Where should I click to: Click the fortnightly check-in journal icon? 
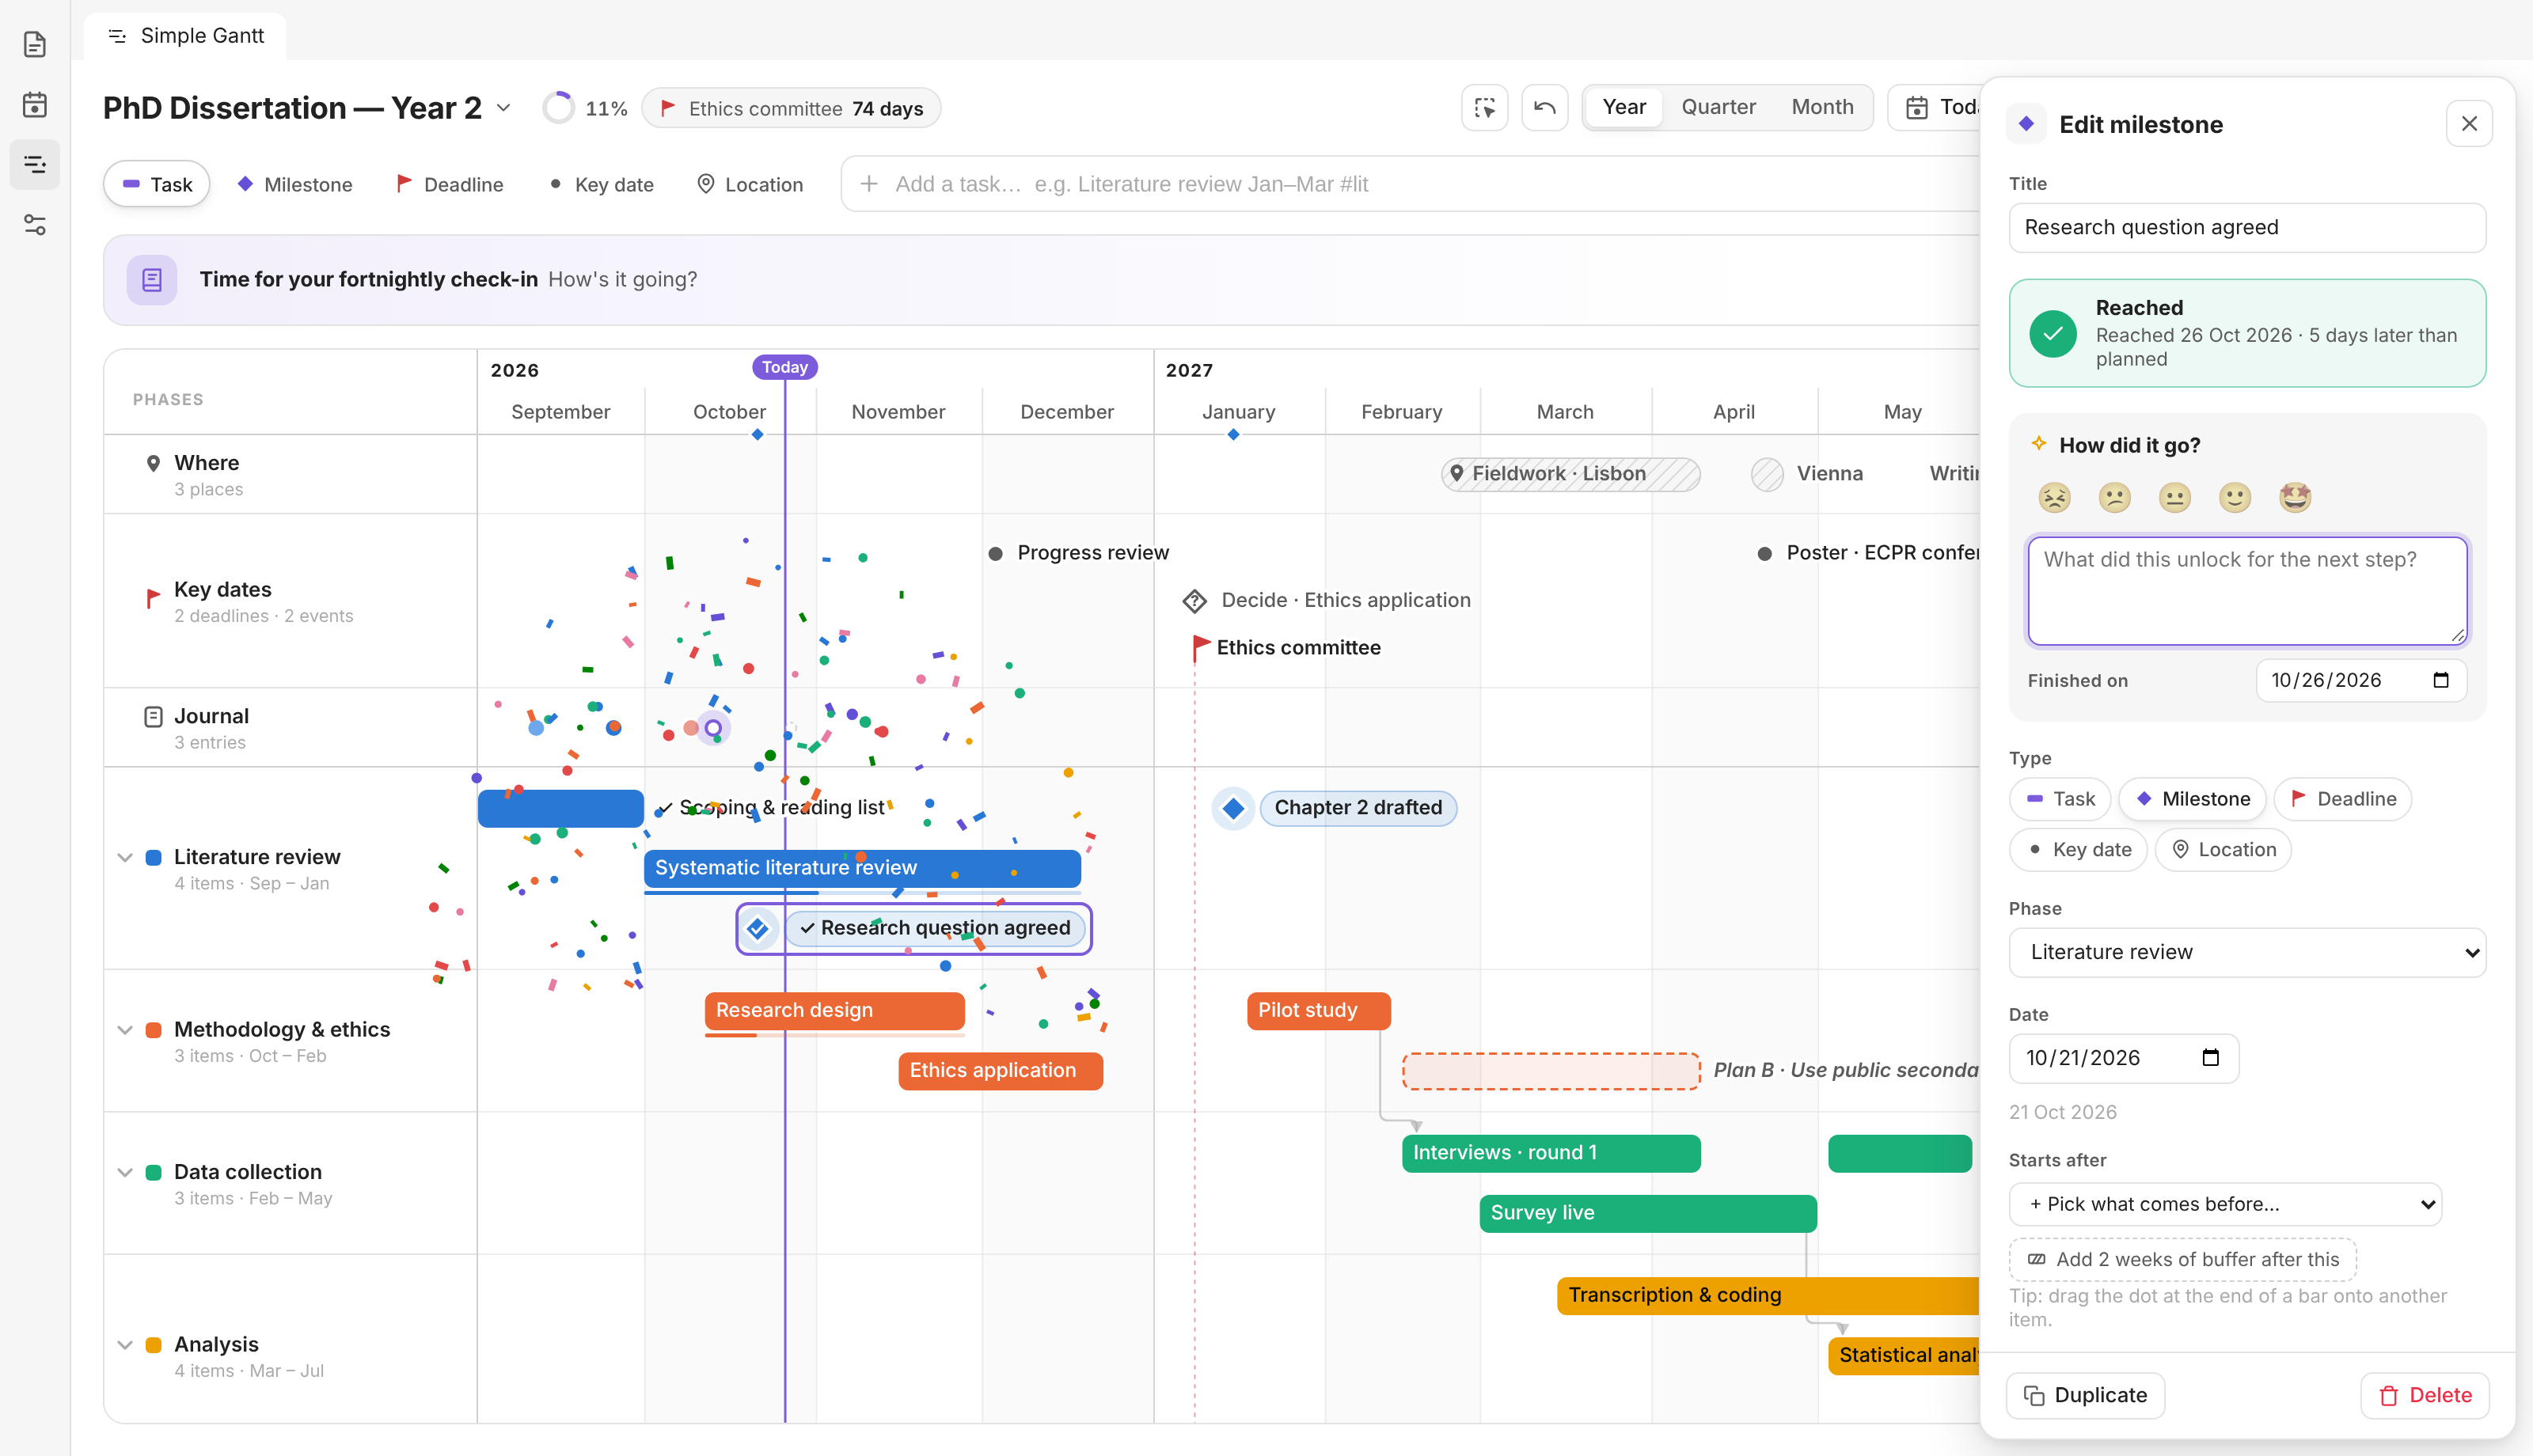pyautogui.click(x=152, y=280)
